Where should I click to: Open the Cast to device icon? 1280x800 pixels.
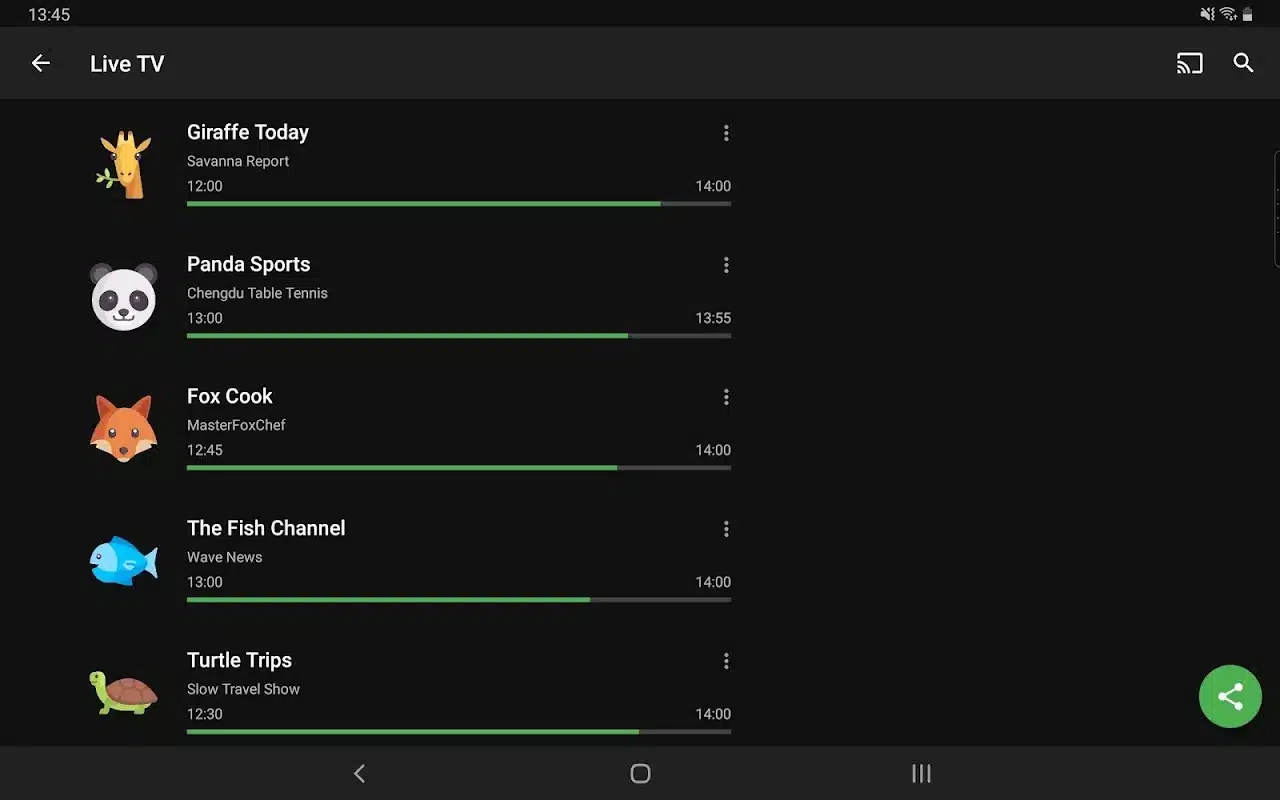(x=1189, y=63)
